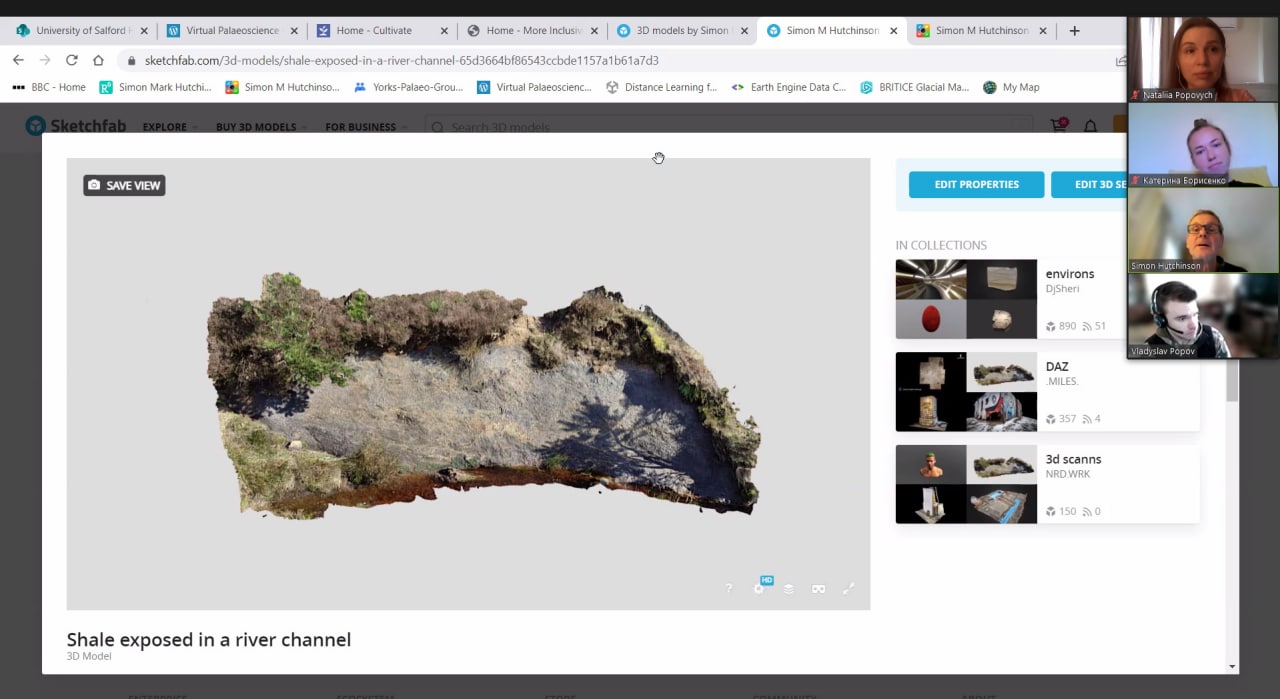Viewport: 1280px width, 699px height.
Task: Click the shopping cart icon in the Sketchfab header
Action: (1058, 126)
